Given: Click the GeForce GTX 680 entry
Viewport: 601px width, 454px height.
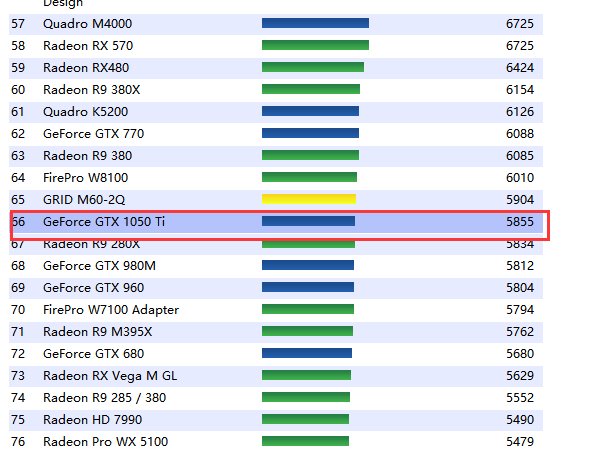Looking at the screenshot, I should pyautogui.click(x=93, y=353).
